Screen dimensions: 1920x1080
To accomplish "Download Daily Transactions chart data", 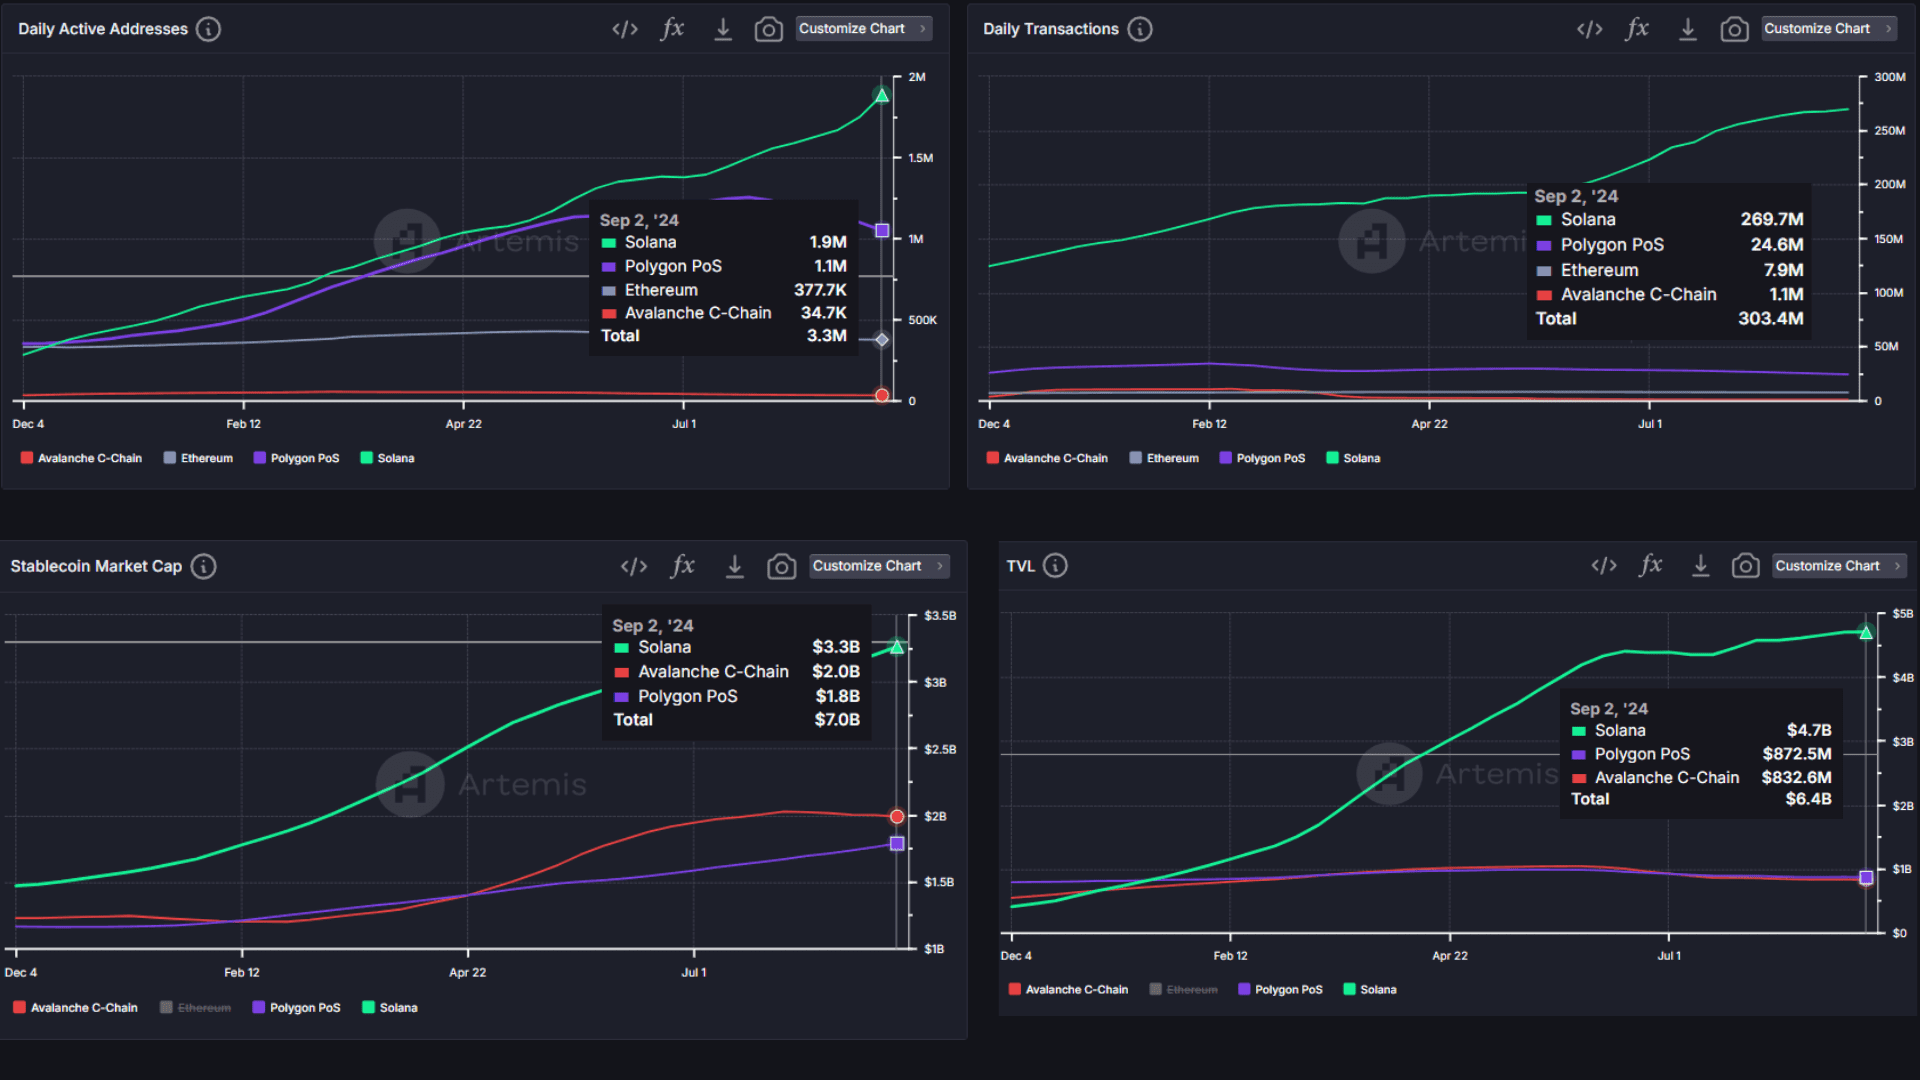I will point(1688,29).
